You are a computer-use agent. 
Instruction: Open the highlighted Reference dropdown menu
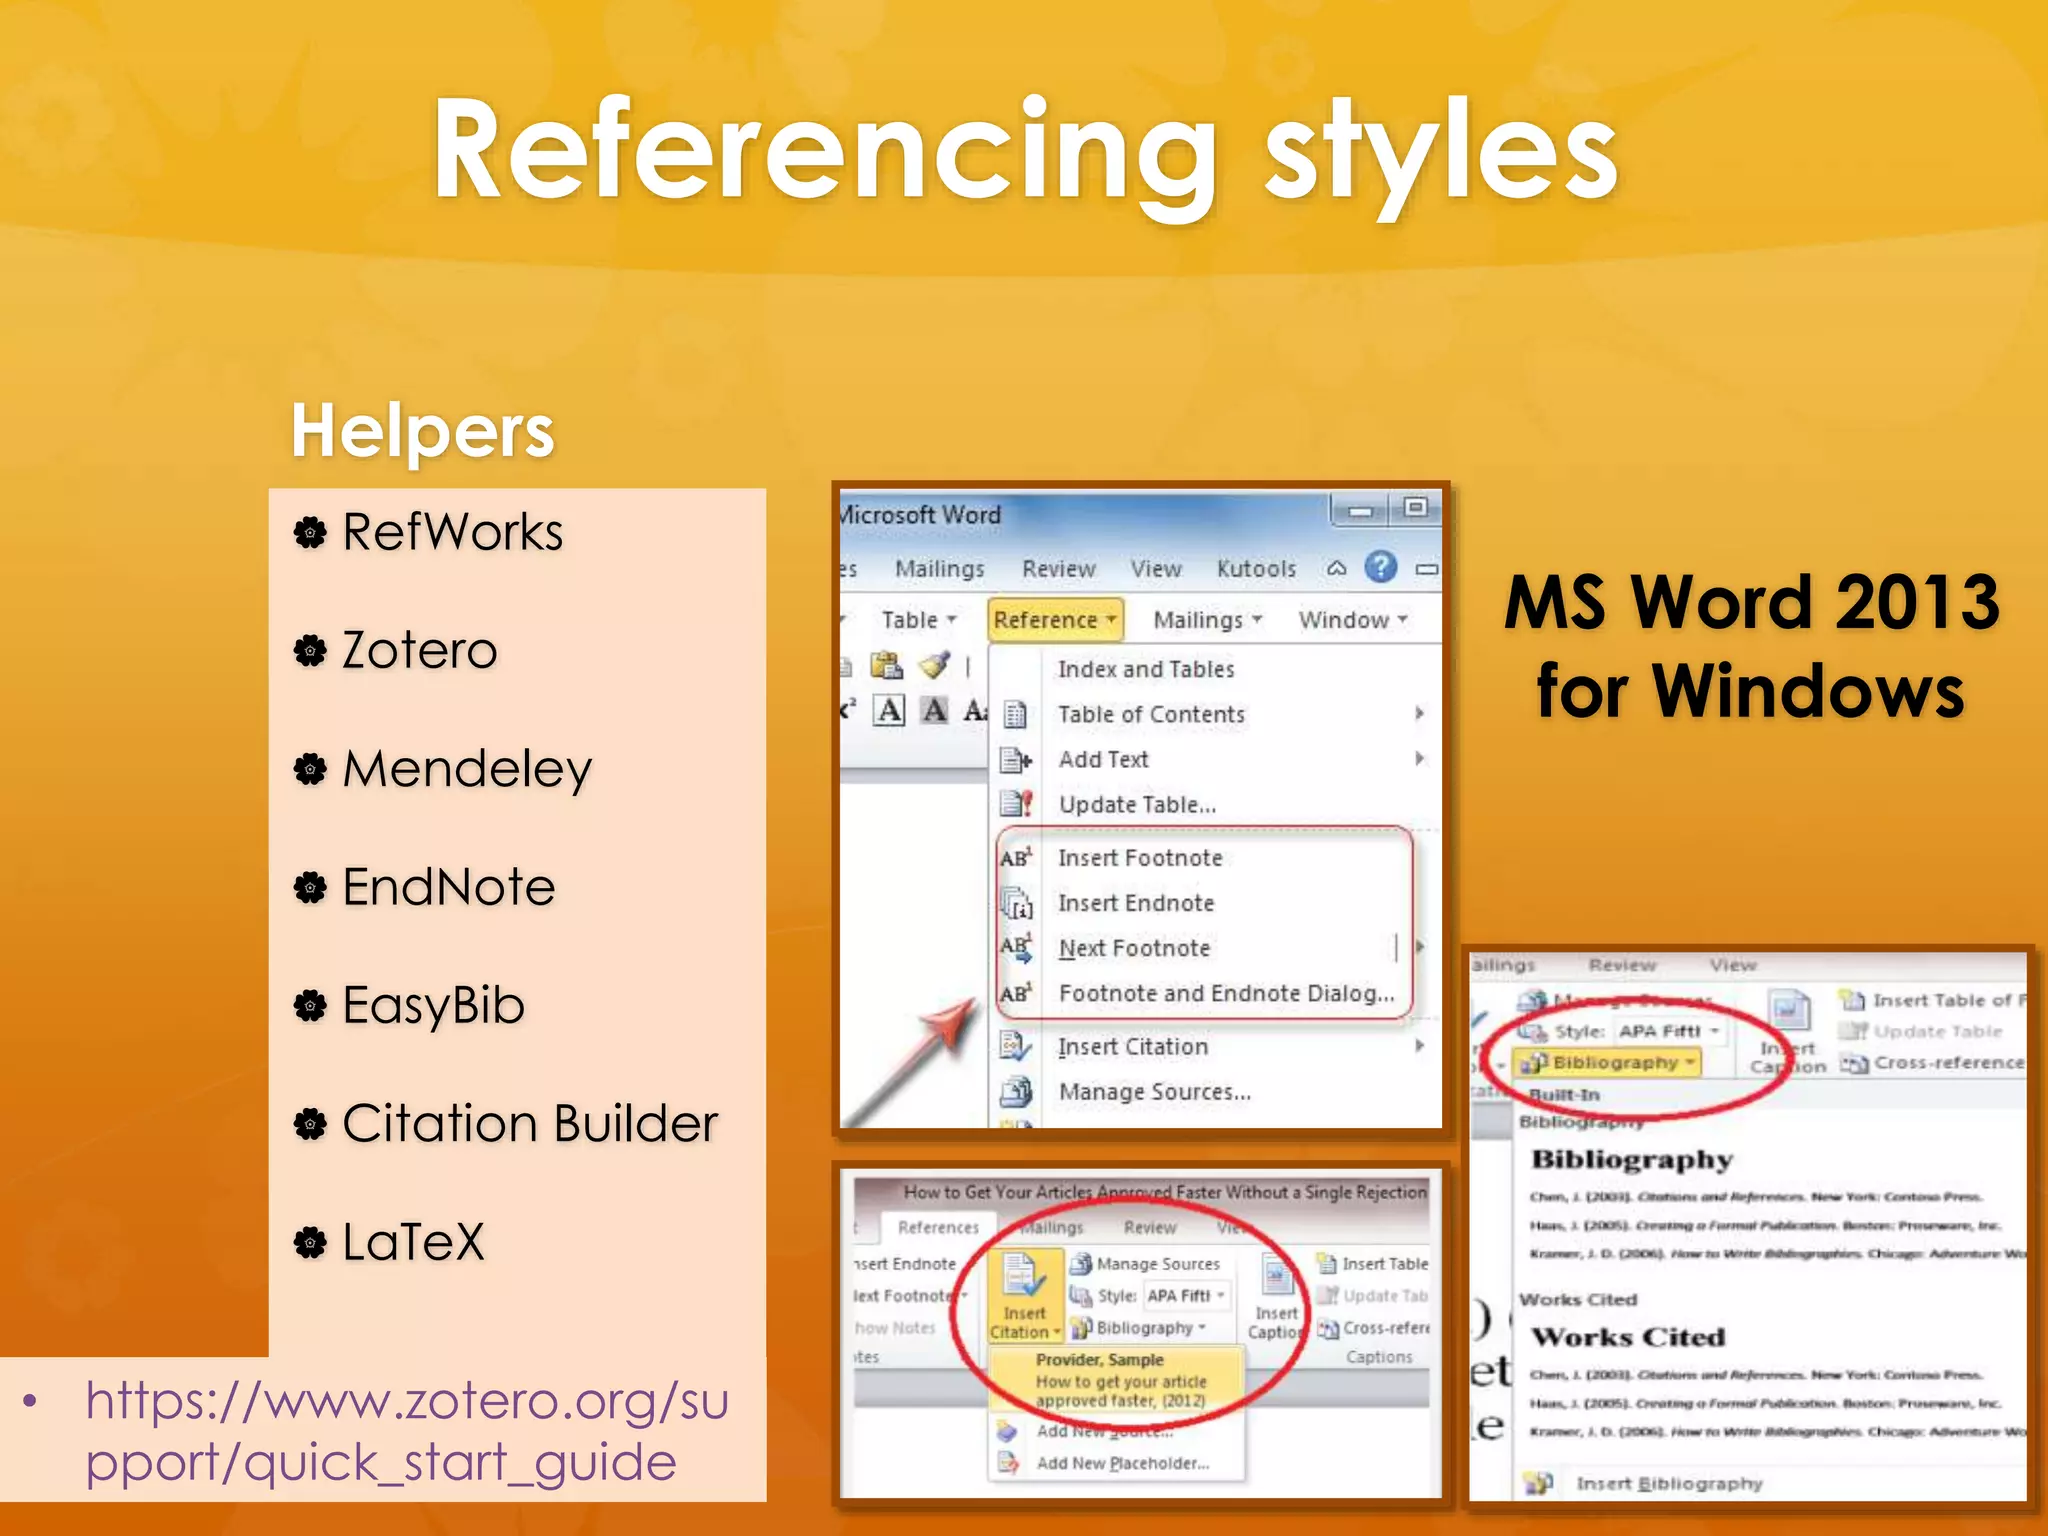pos(1055,620)
